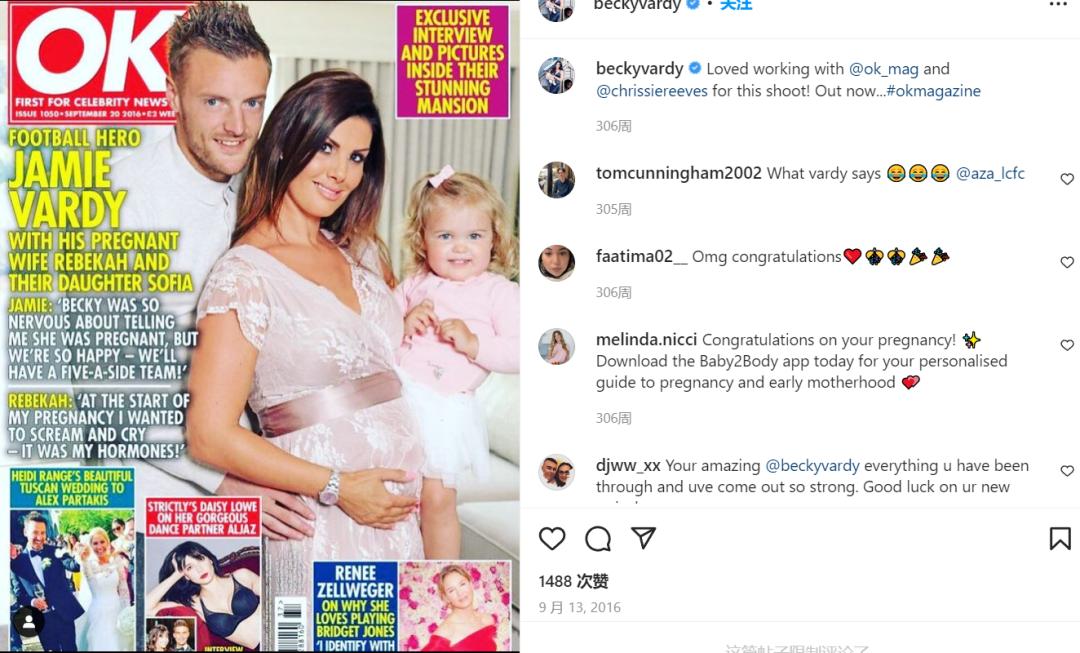Open comments with the speech bubble icon
This screenshot has width=1080, height=653.
[x=598, y=539]
